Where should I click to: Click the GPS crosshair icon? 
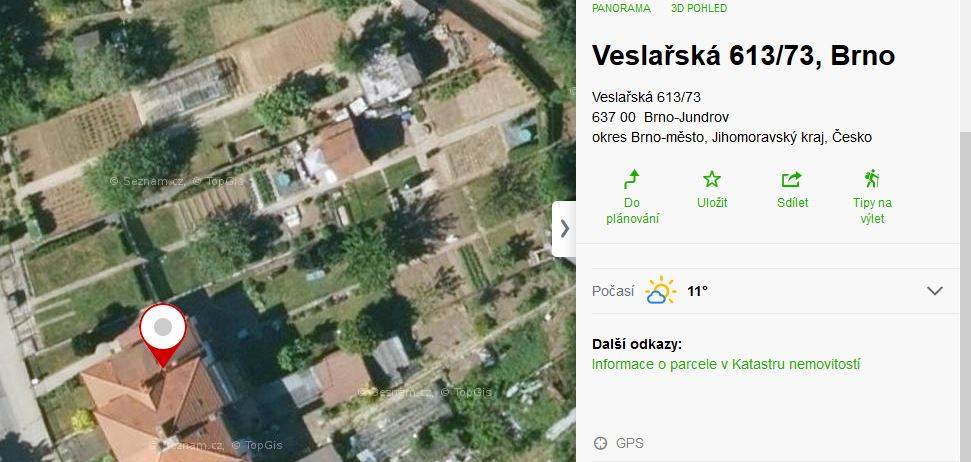(600, 443)
